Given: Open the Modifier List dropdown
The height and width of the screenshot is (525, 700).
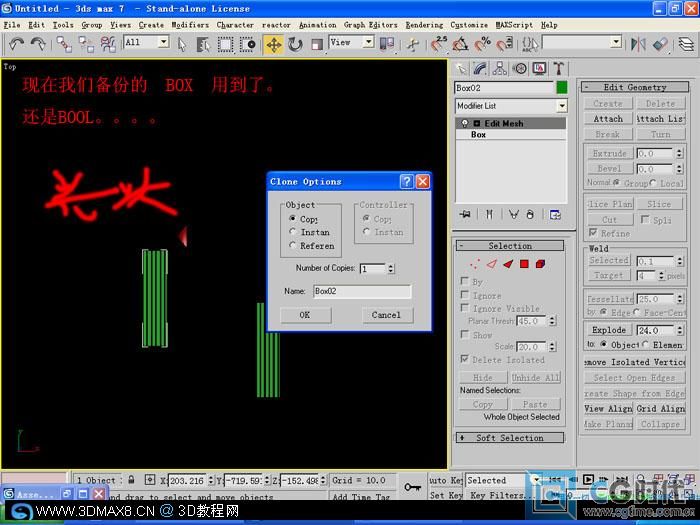Looking at the screenshot, I should (x=561, y=106).
